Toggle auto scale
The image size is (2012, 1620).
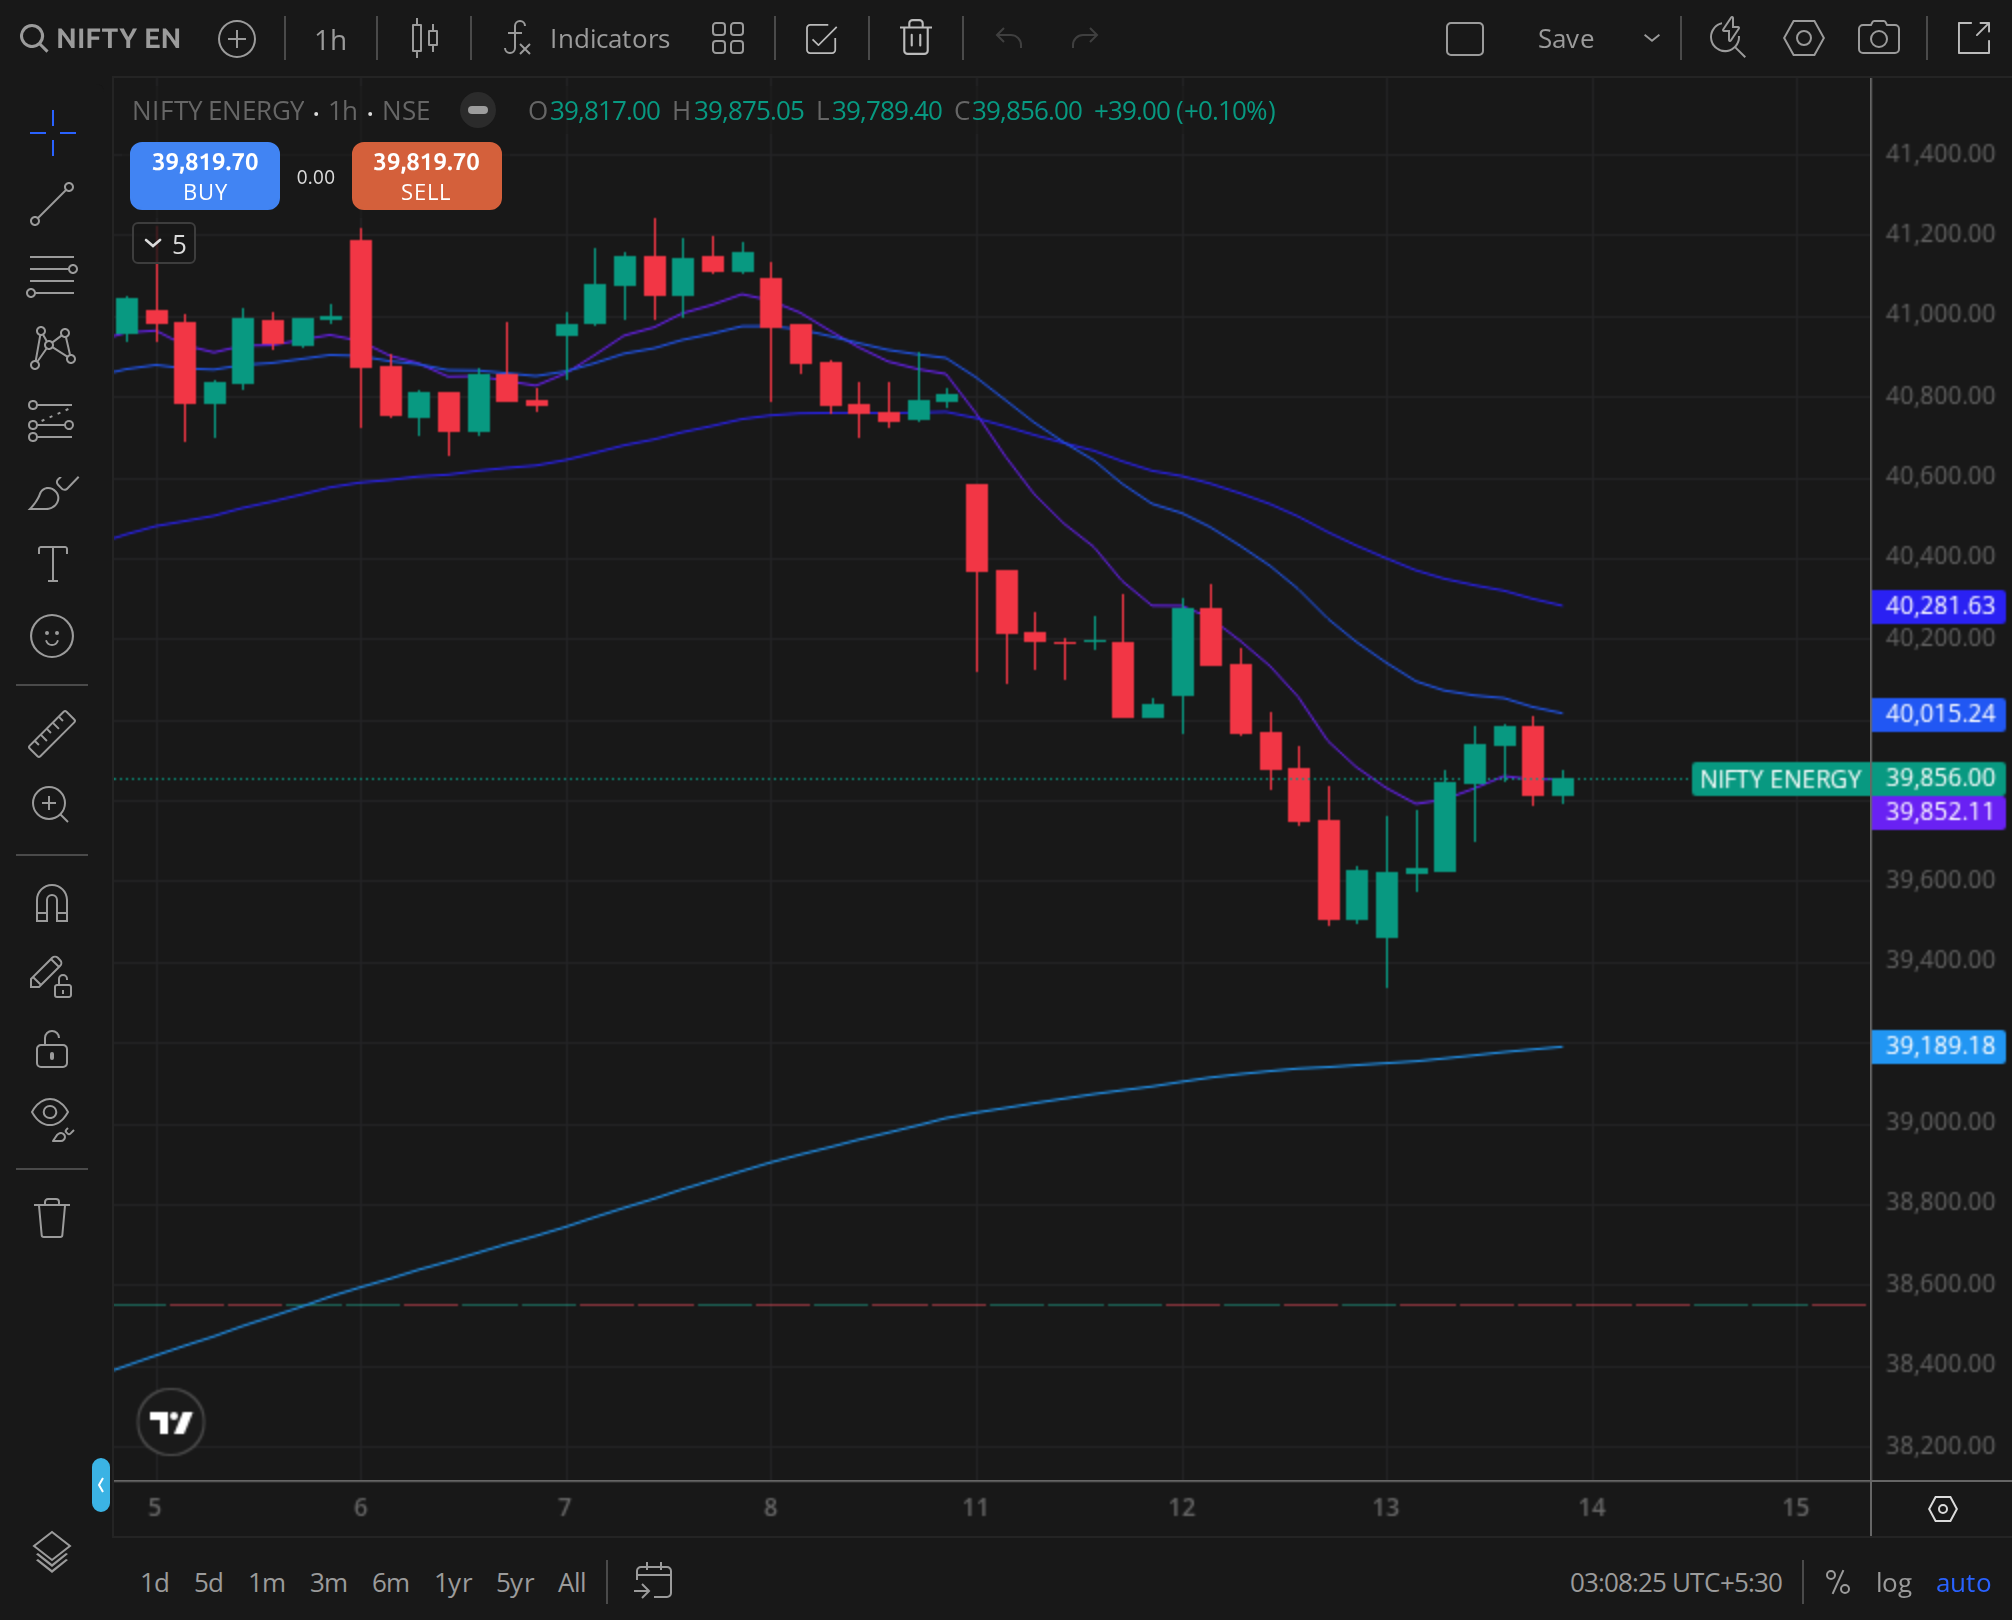pyautogui.click(x=1963, y=1582)
